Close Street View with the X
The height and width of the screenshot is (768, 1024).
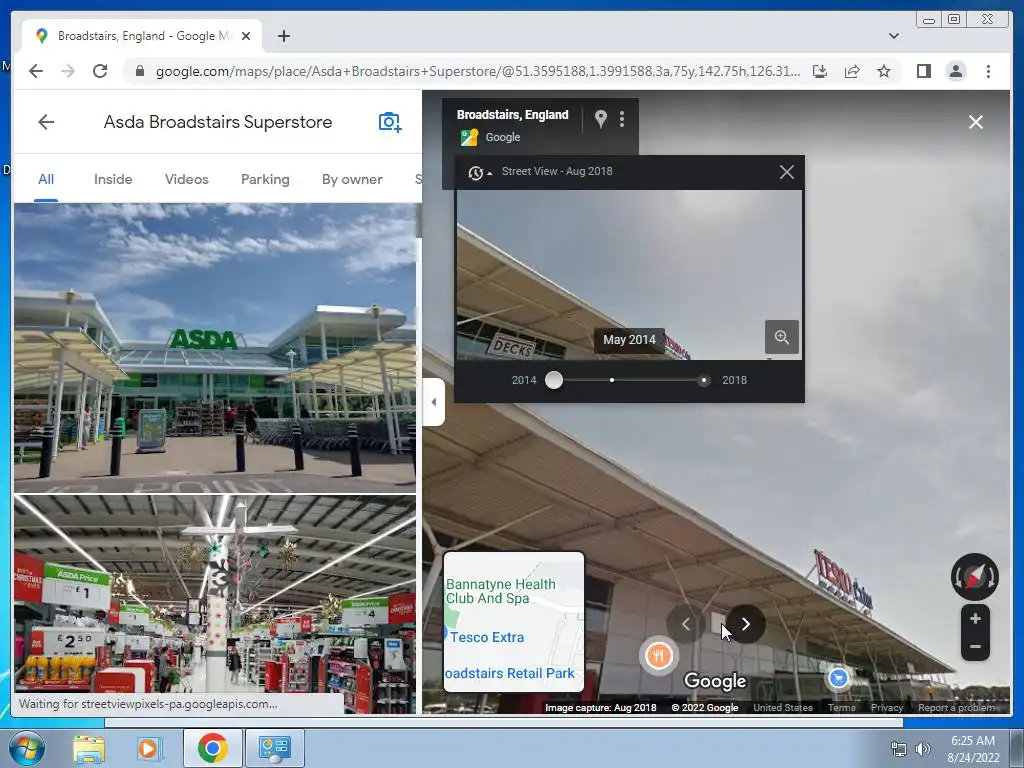click(976, 122)
